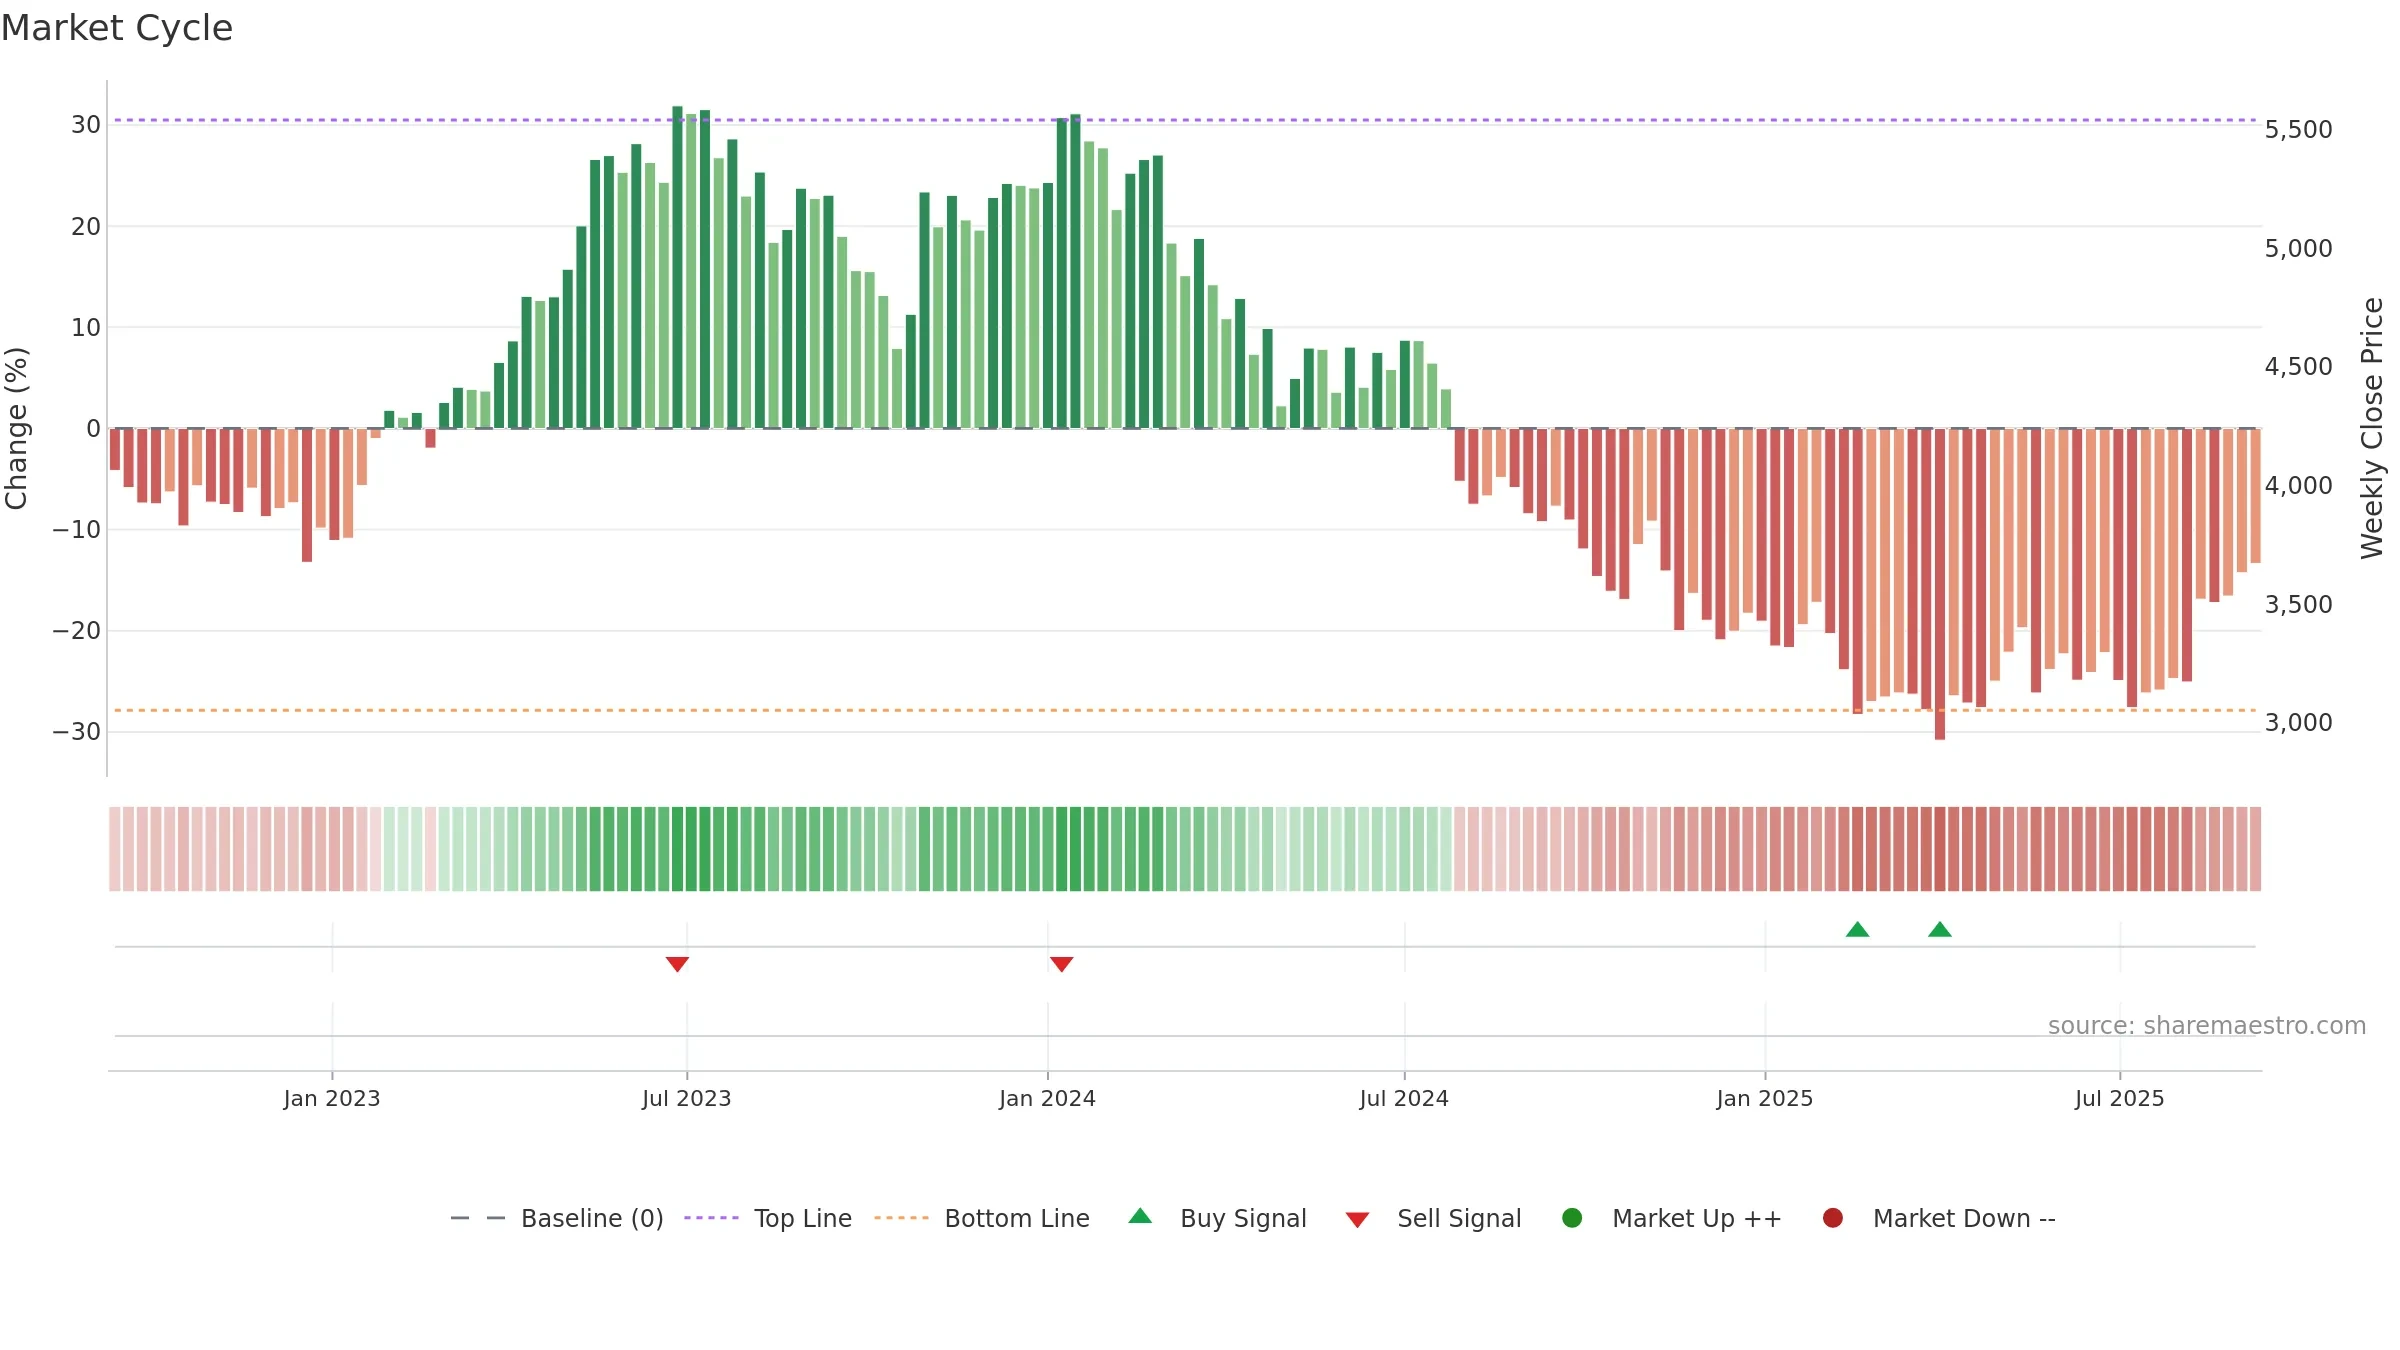Click the −10 percent axis label
Viewport: 2400px width, 1350px height.
[x=77, y=530]
